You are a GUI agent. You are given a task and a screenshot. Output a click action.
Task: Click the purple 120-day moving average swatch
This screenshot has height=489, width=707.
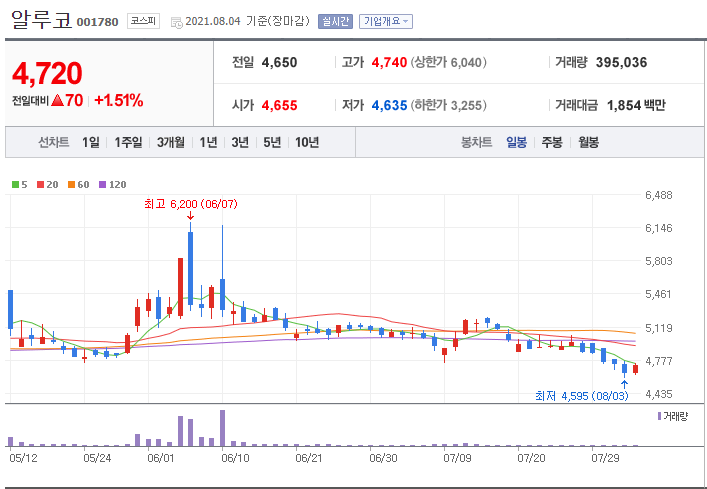pyautogui.click(x=102, y=184)
